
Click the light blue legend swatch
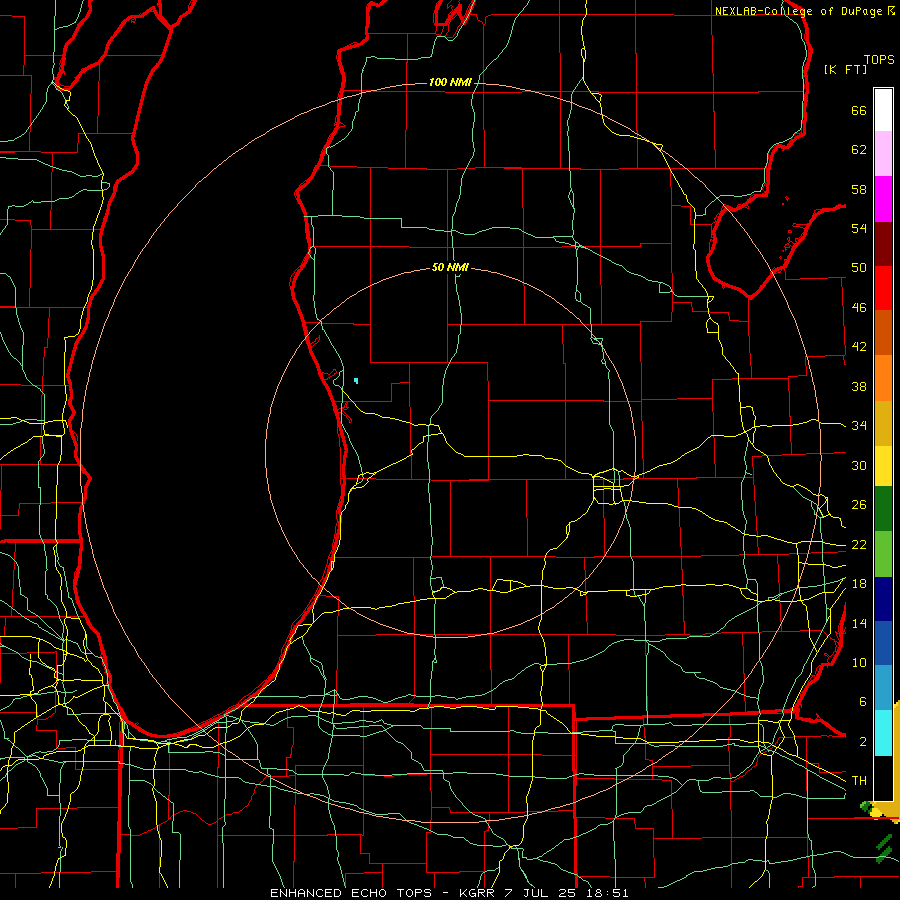[x=883, y=688]
